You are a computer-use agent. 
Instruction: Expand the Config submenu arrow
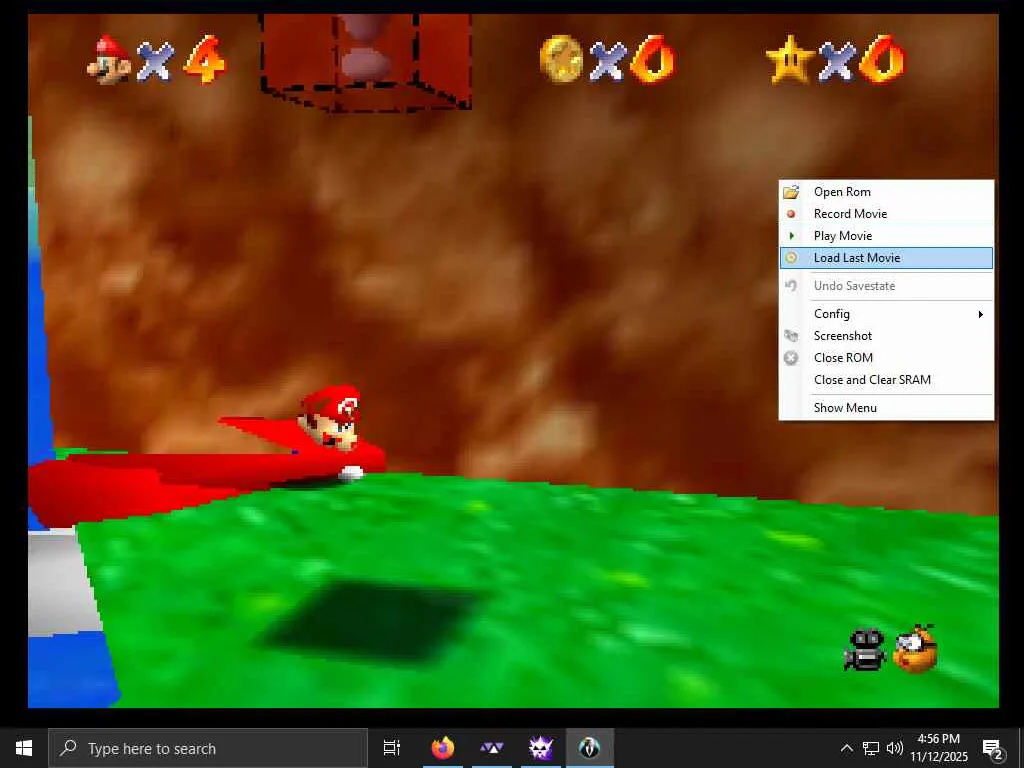[x=980, y=314]
